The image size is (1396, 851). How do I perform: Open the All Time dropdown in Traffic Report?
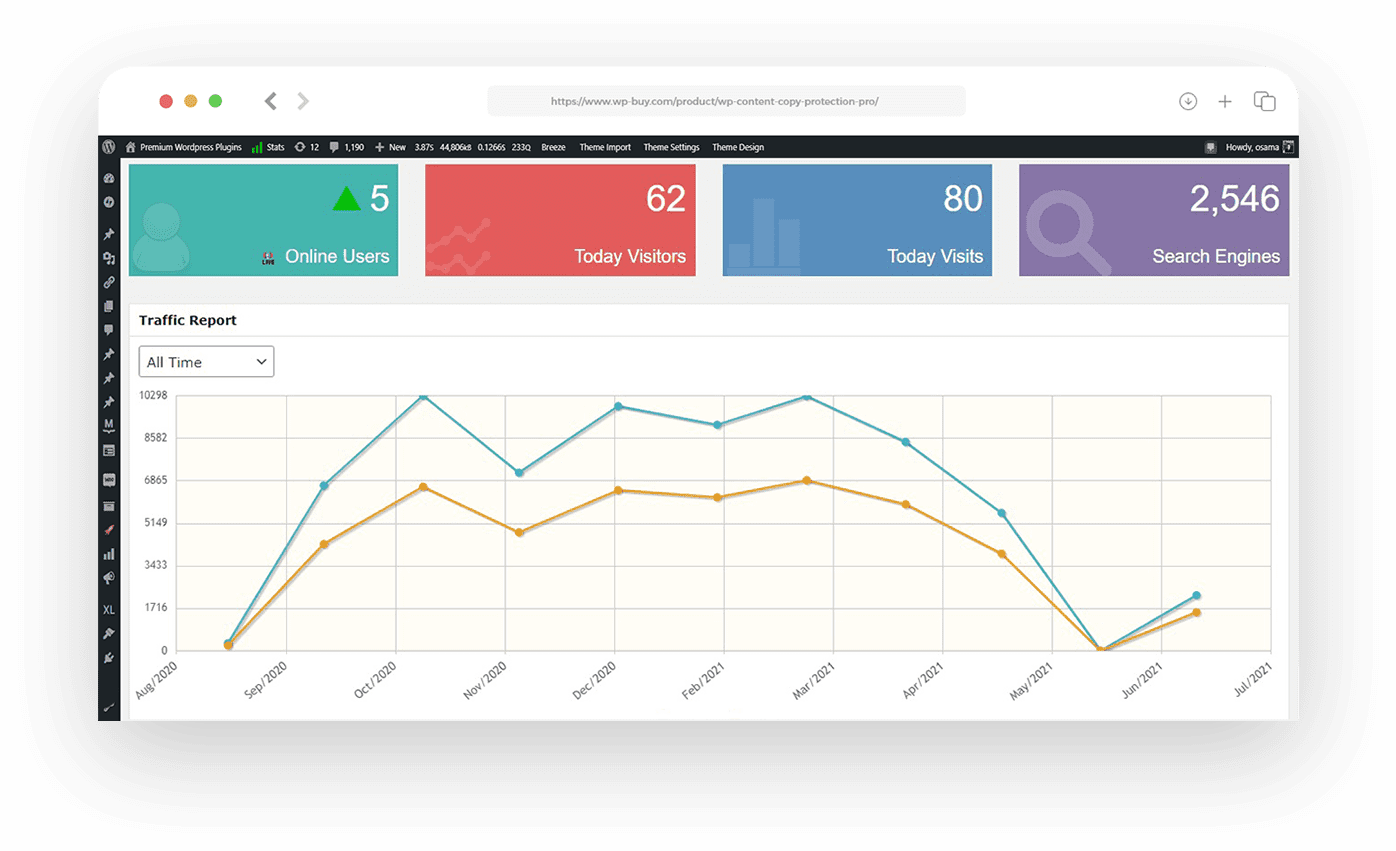206,361
